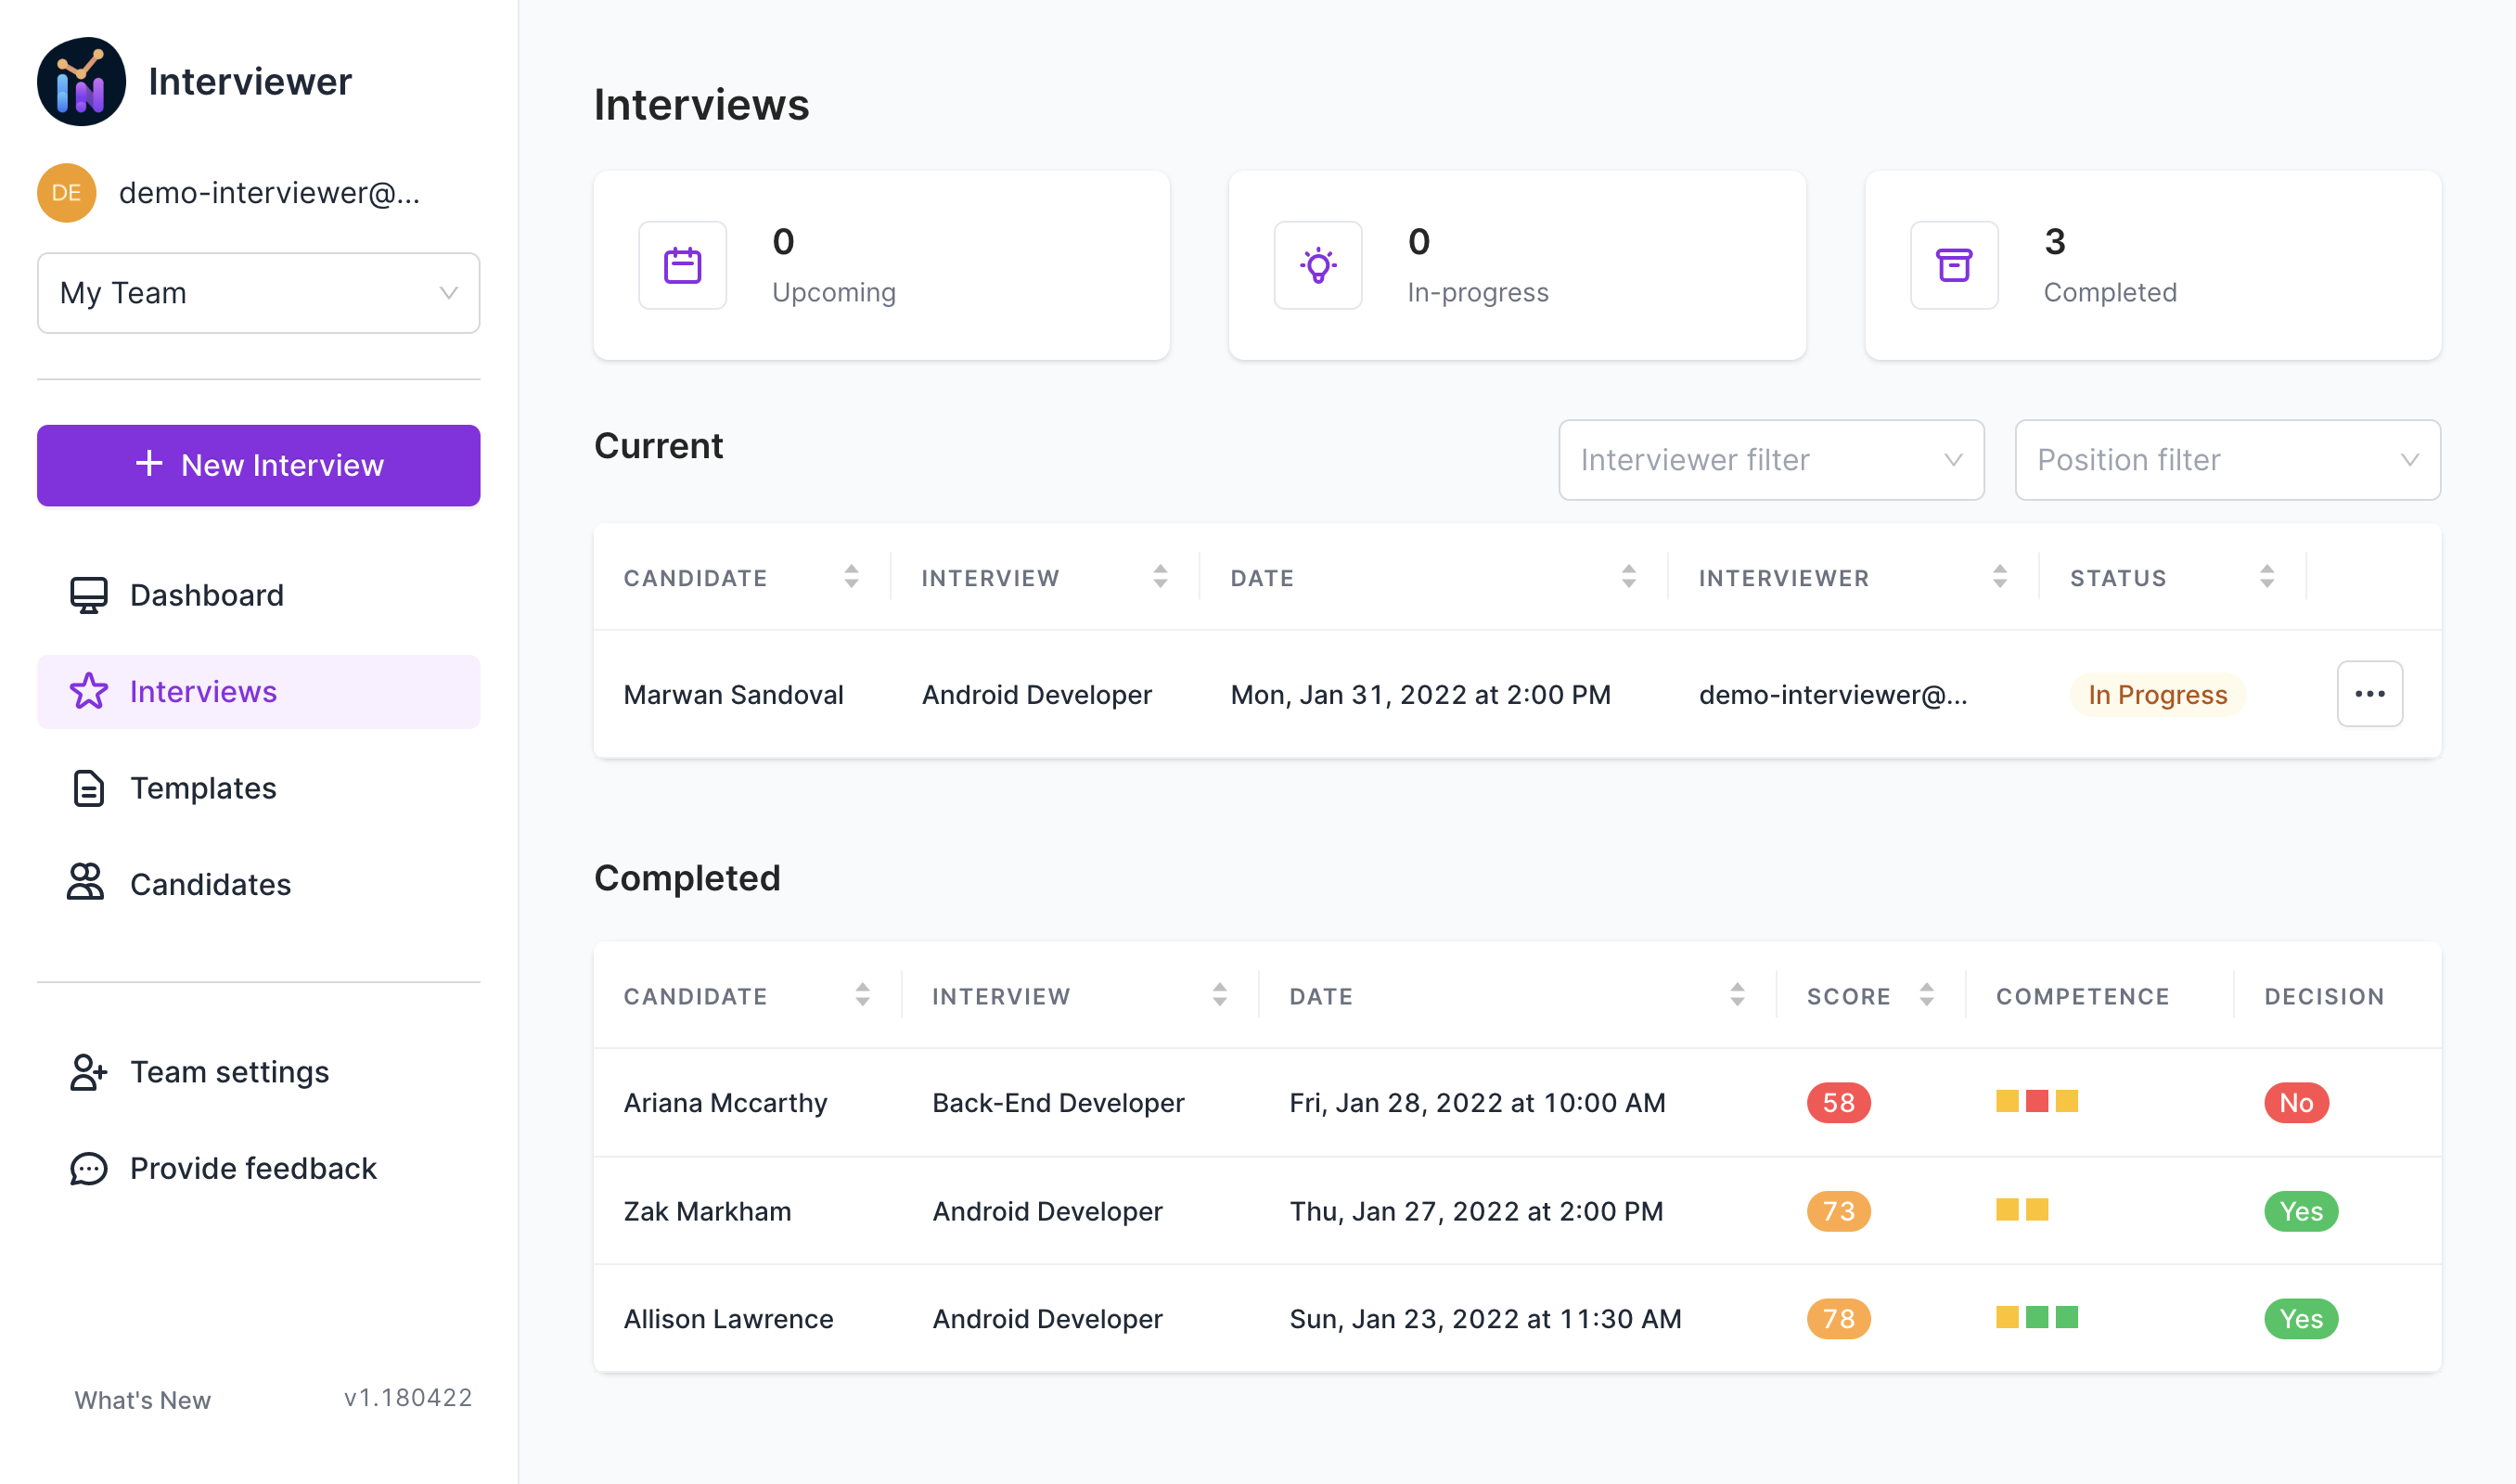Viewport: 2516px width, 1484px height.
Task: Click the Provide feedback chat bubble icon
Action: 88,1168
